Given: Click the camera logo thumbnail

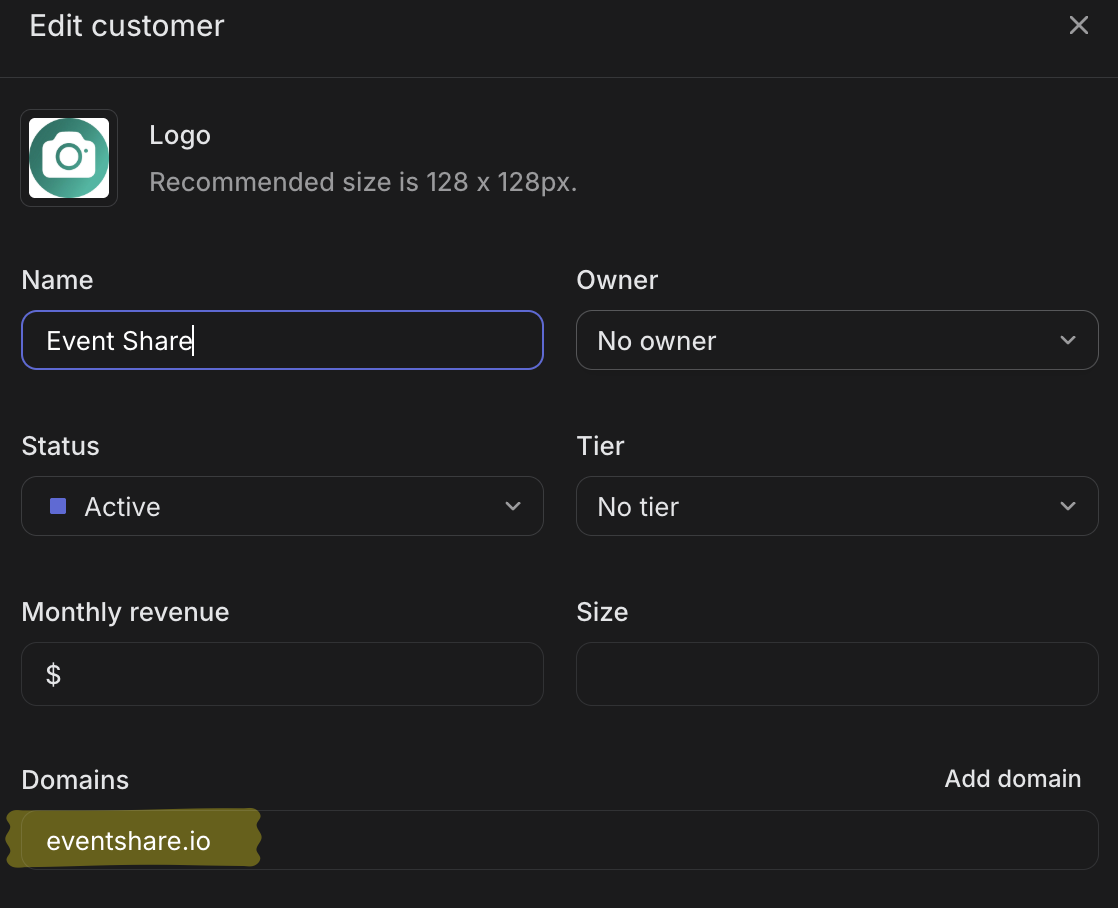Looking at the screenshot, I should pos(69,158).
